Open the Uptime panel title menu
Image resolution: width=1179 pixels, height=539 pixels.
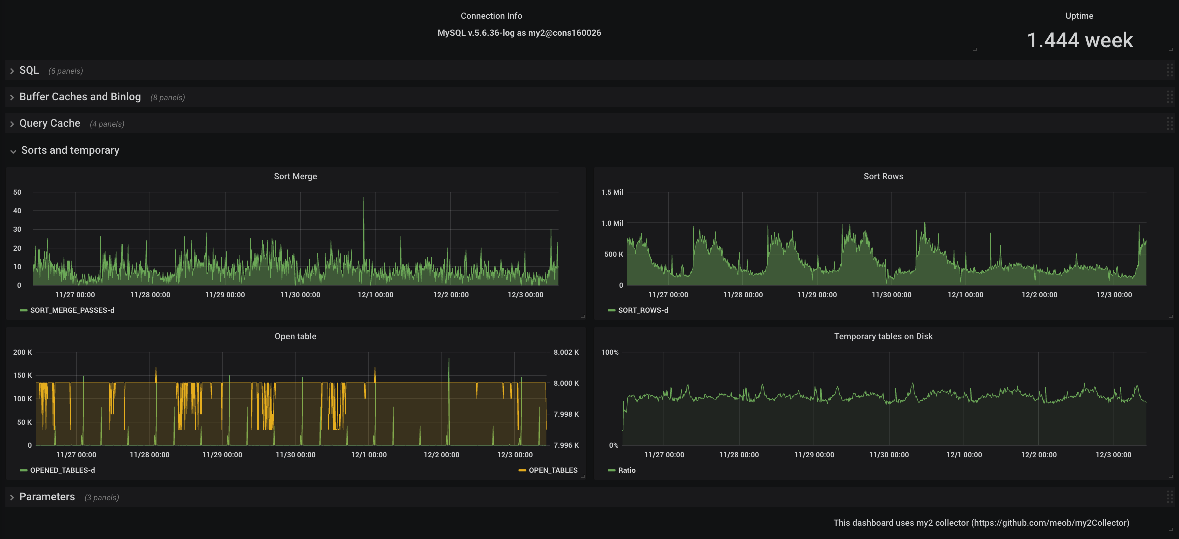(x=1079, y=16)
